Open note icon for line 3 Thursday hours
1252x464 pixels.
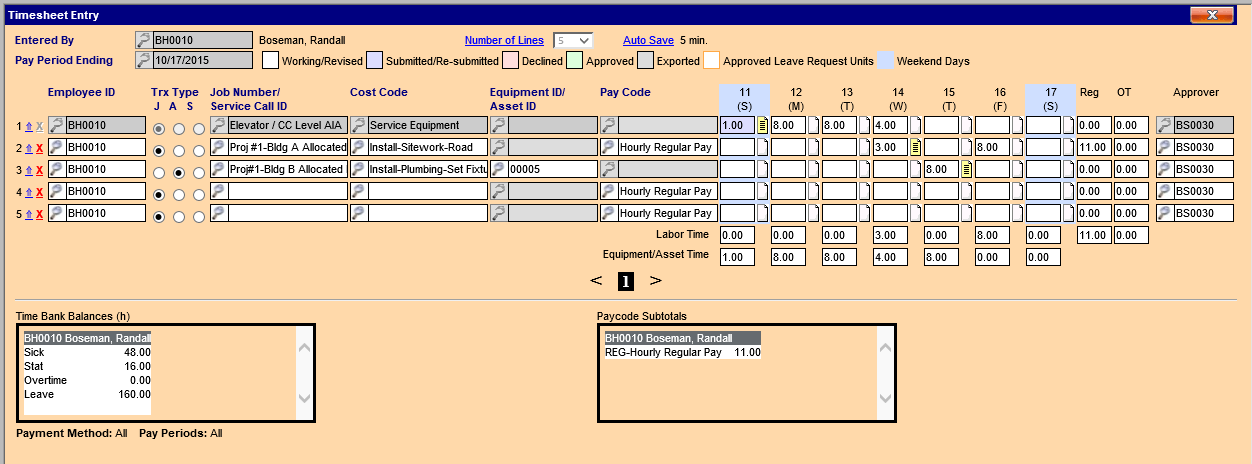click(966, 170)
